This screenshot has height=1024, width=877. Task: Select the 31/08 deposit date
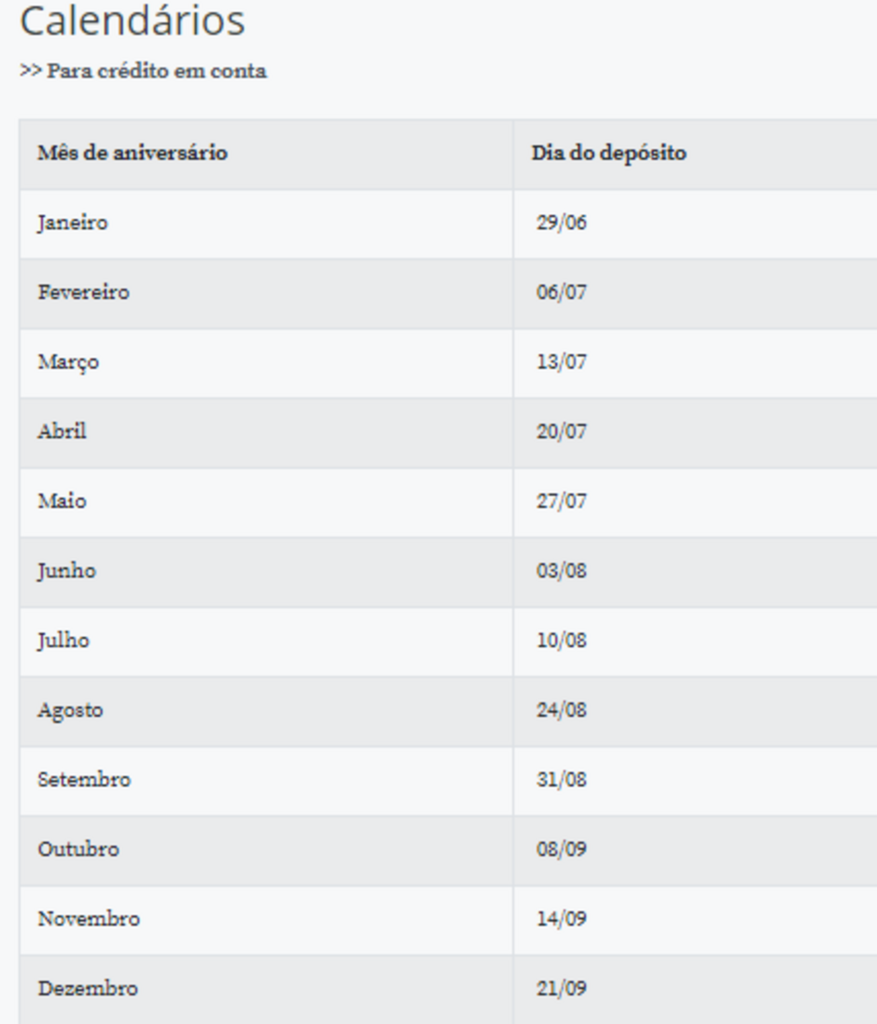coord(561,779)
